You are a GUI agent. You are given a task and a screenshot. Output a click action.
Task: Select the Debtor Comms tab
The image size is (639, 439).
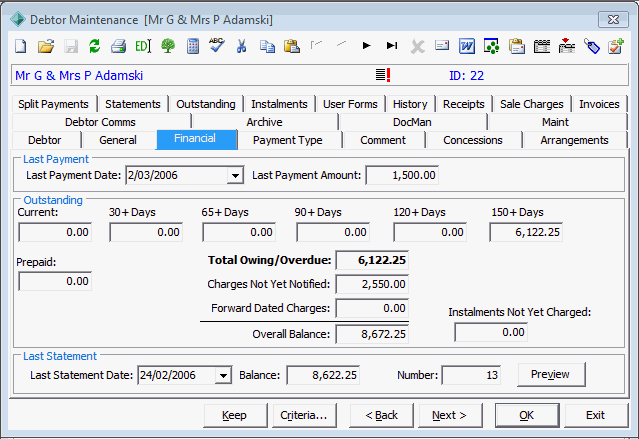[100, 122]
